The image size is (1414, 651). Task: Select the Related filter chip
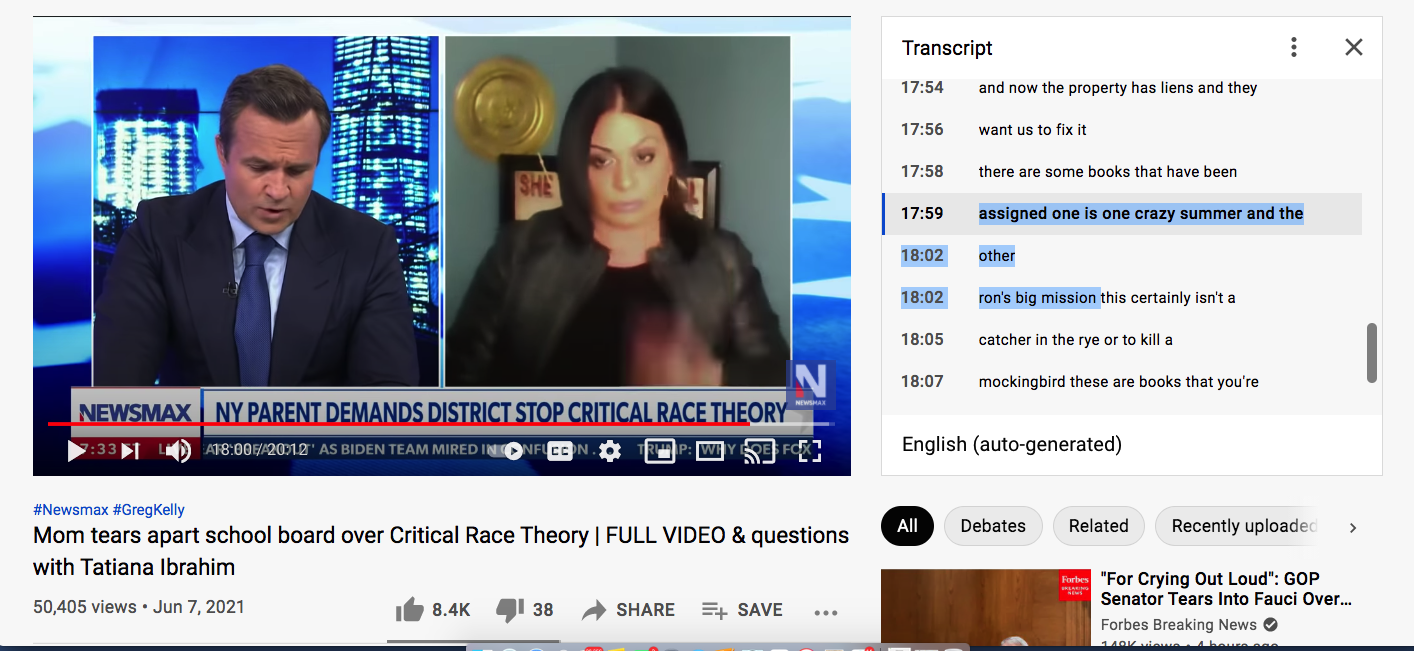[1098, 526]
